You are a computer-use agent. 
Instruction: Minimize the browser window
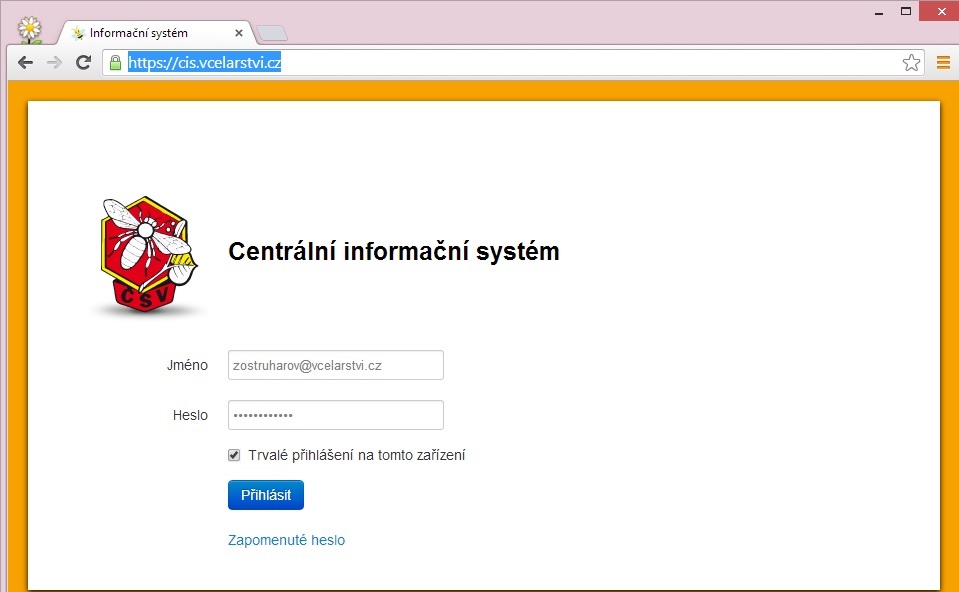pos(879,12)
